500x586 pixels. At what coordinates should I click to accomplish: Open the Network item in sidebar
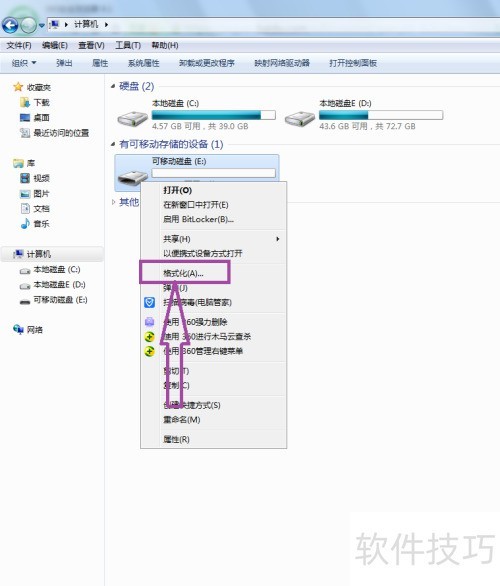(x=28, y=330)
